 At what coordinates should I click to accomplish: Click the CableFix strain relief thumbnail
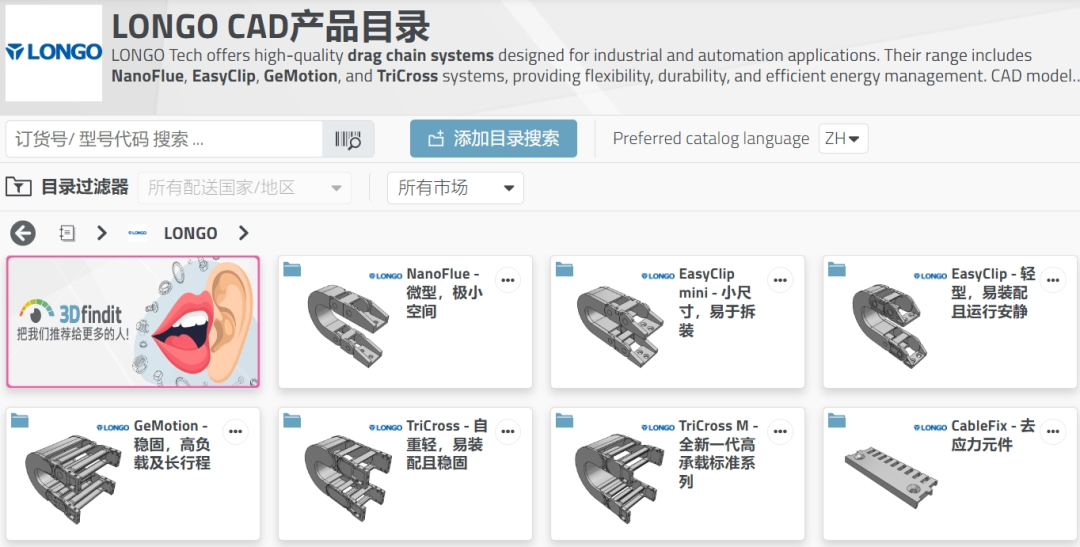[891, 478]
